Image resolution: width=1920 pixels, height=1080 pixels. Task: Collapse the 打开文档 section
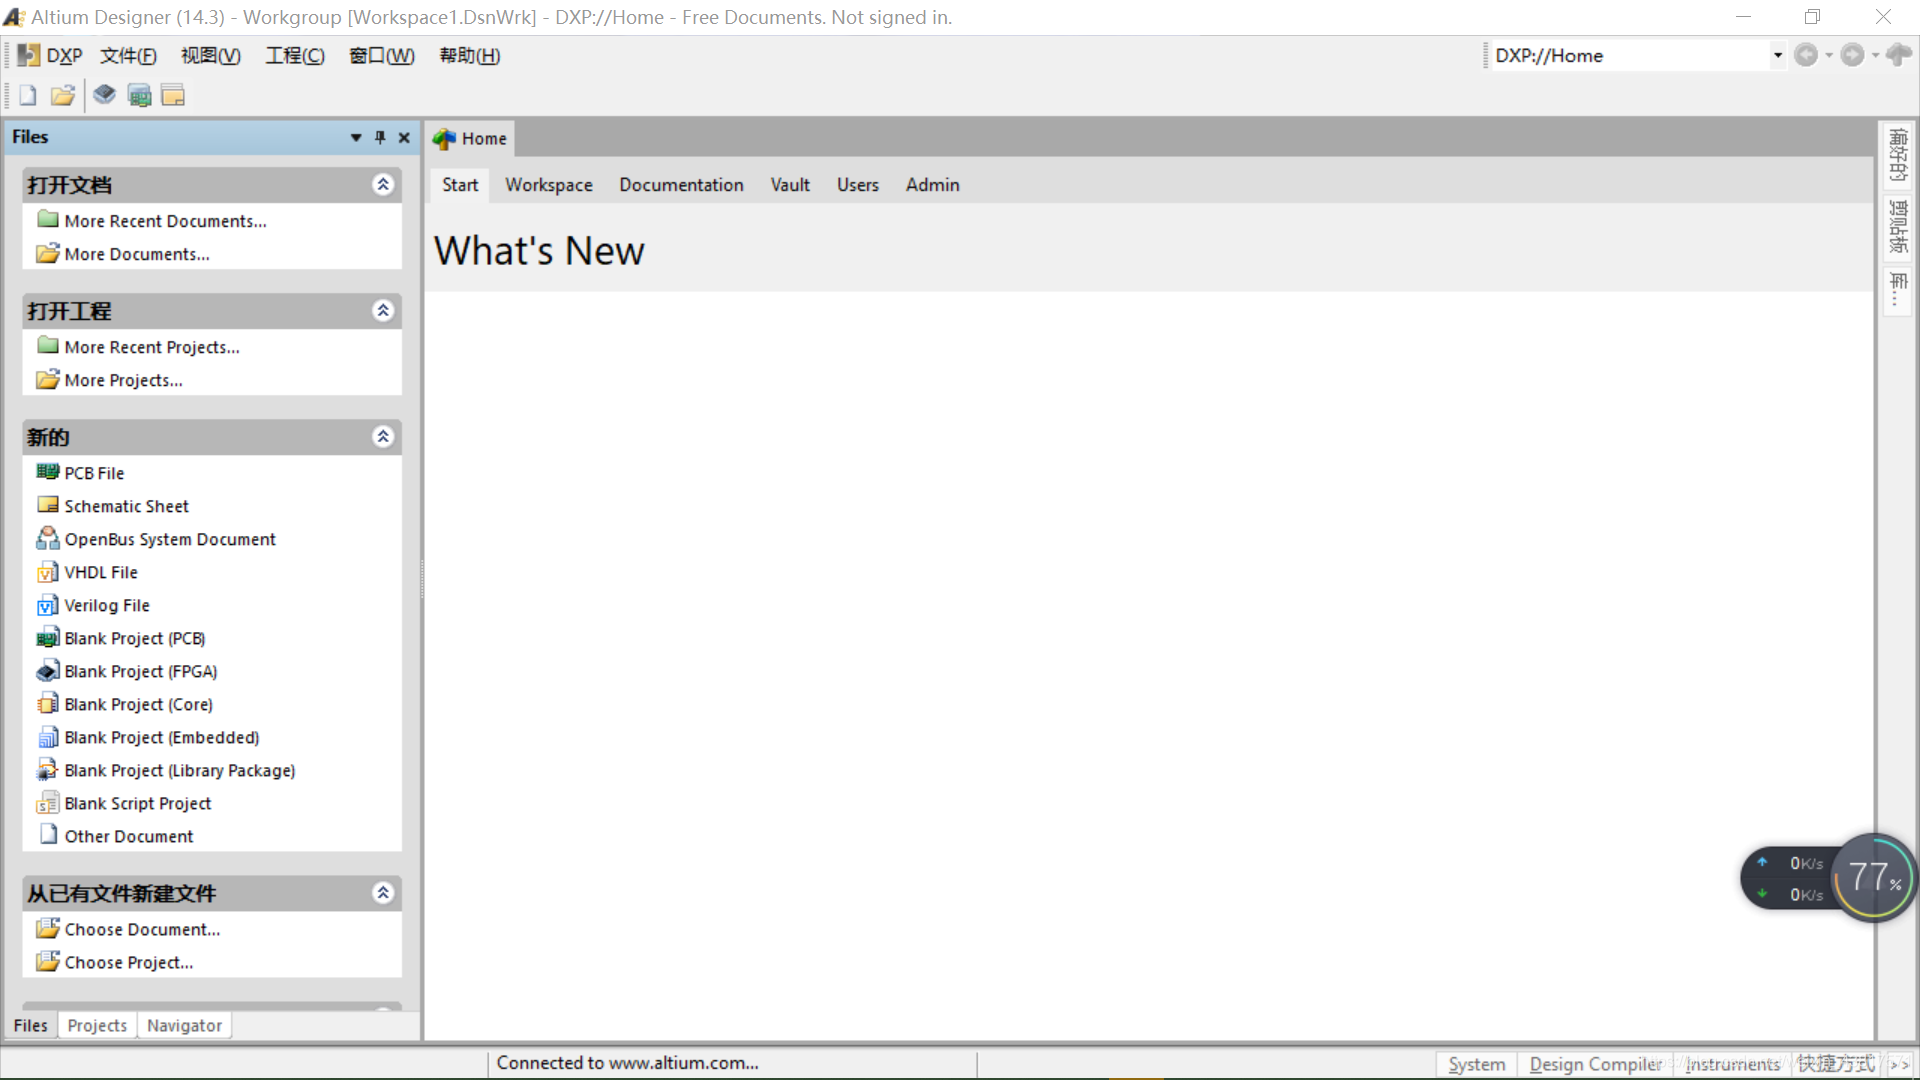pos(383,185)
